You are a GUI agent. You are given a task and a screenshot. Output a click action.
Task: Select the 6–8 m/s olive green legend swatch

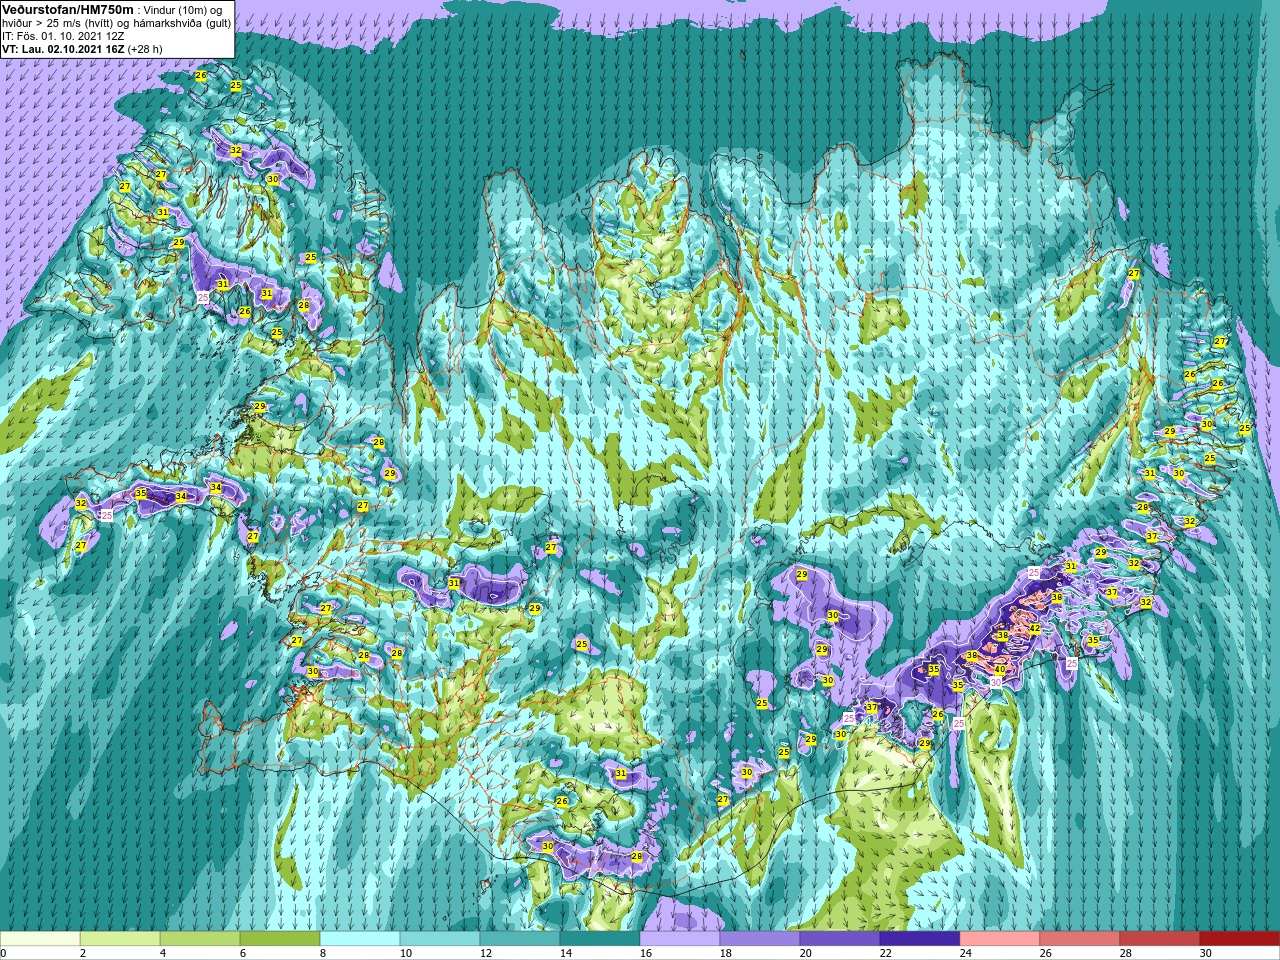(280, 939)
